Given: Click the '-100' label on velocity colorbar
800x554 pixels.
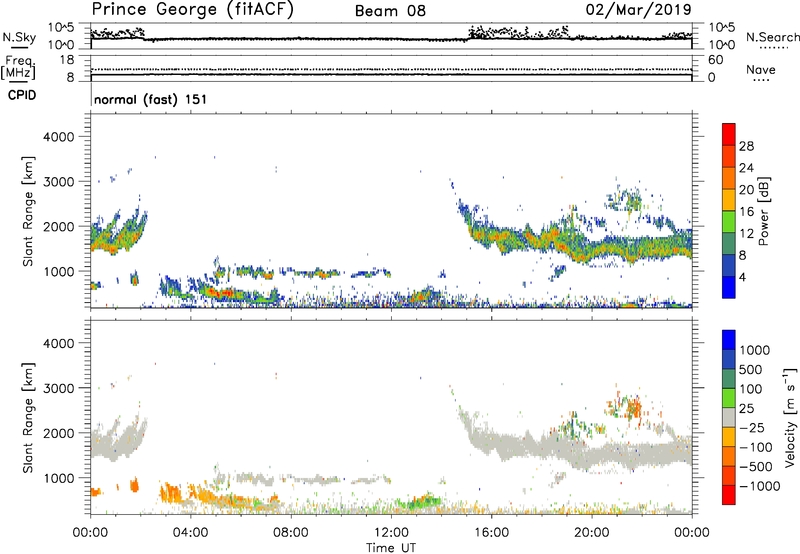Looking at the screenshot, I should (756, 447).
